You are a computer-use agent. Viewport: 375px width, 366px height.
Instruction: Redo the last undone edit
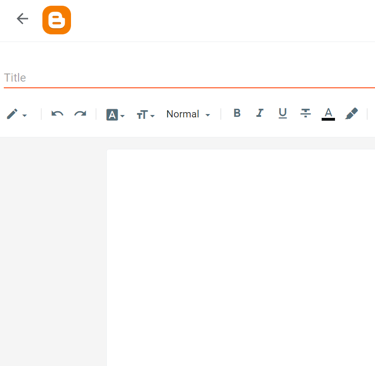pyautogui.click(x=80, y=114)
